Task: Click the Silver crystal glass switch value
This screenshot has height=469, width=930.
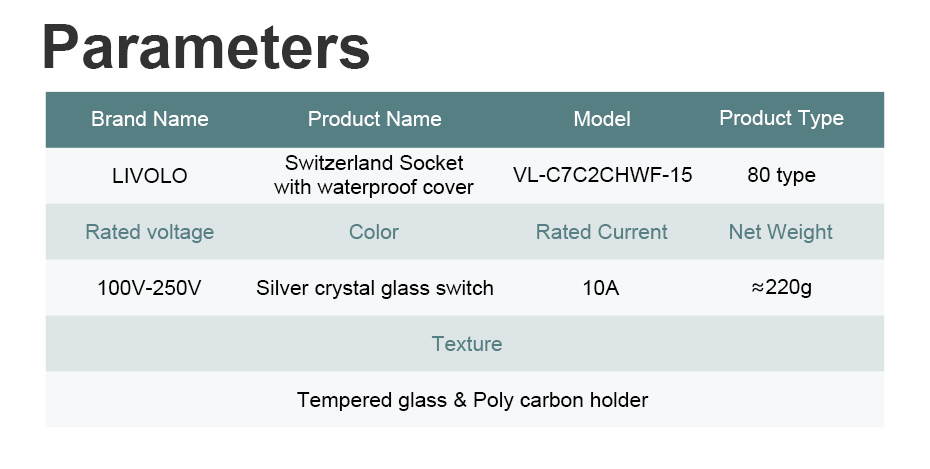Action: [374, 288]
